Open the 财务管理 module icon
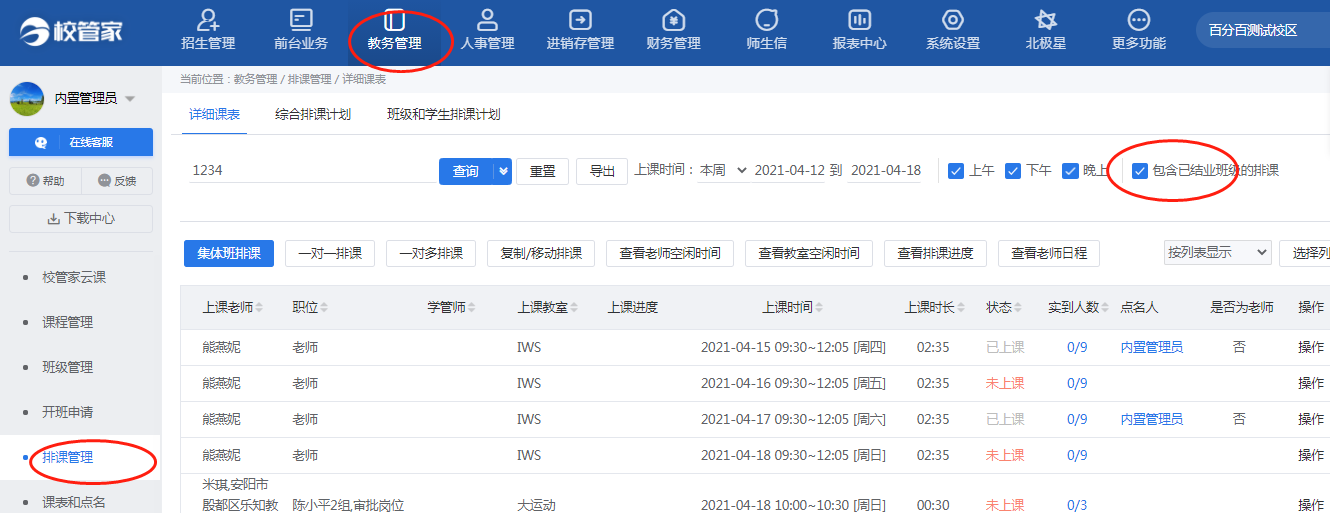The height and width of the screenshot is (513, 1330). [673, 19]
